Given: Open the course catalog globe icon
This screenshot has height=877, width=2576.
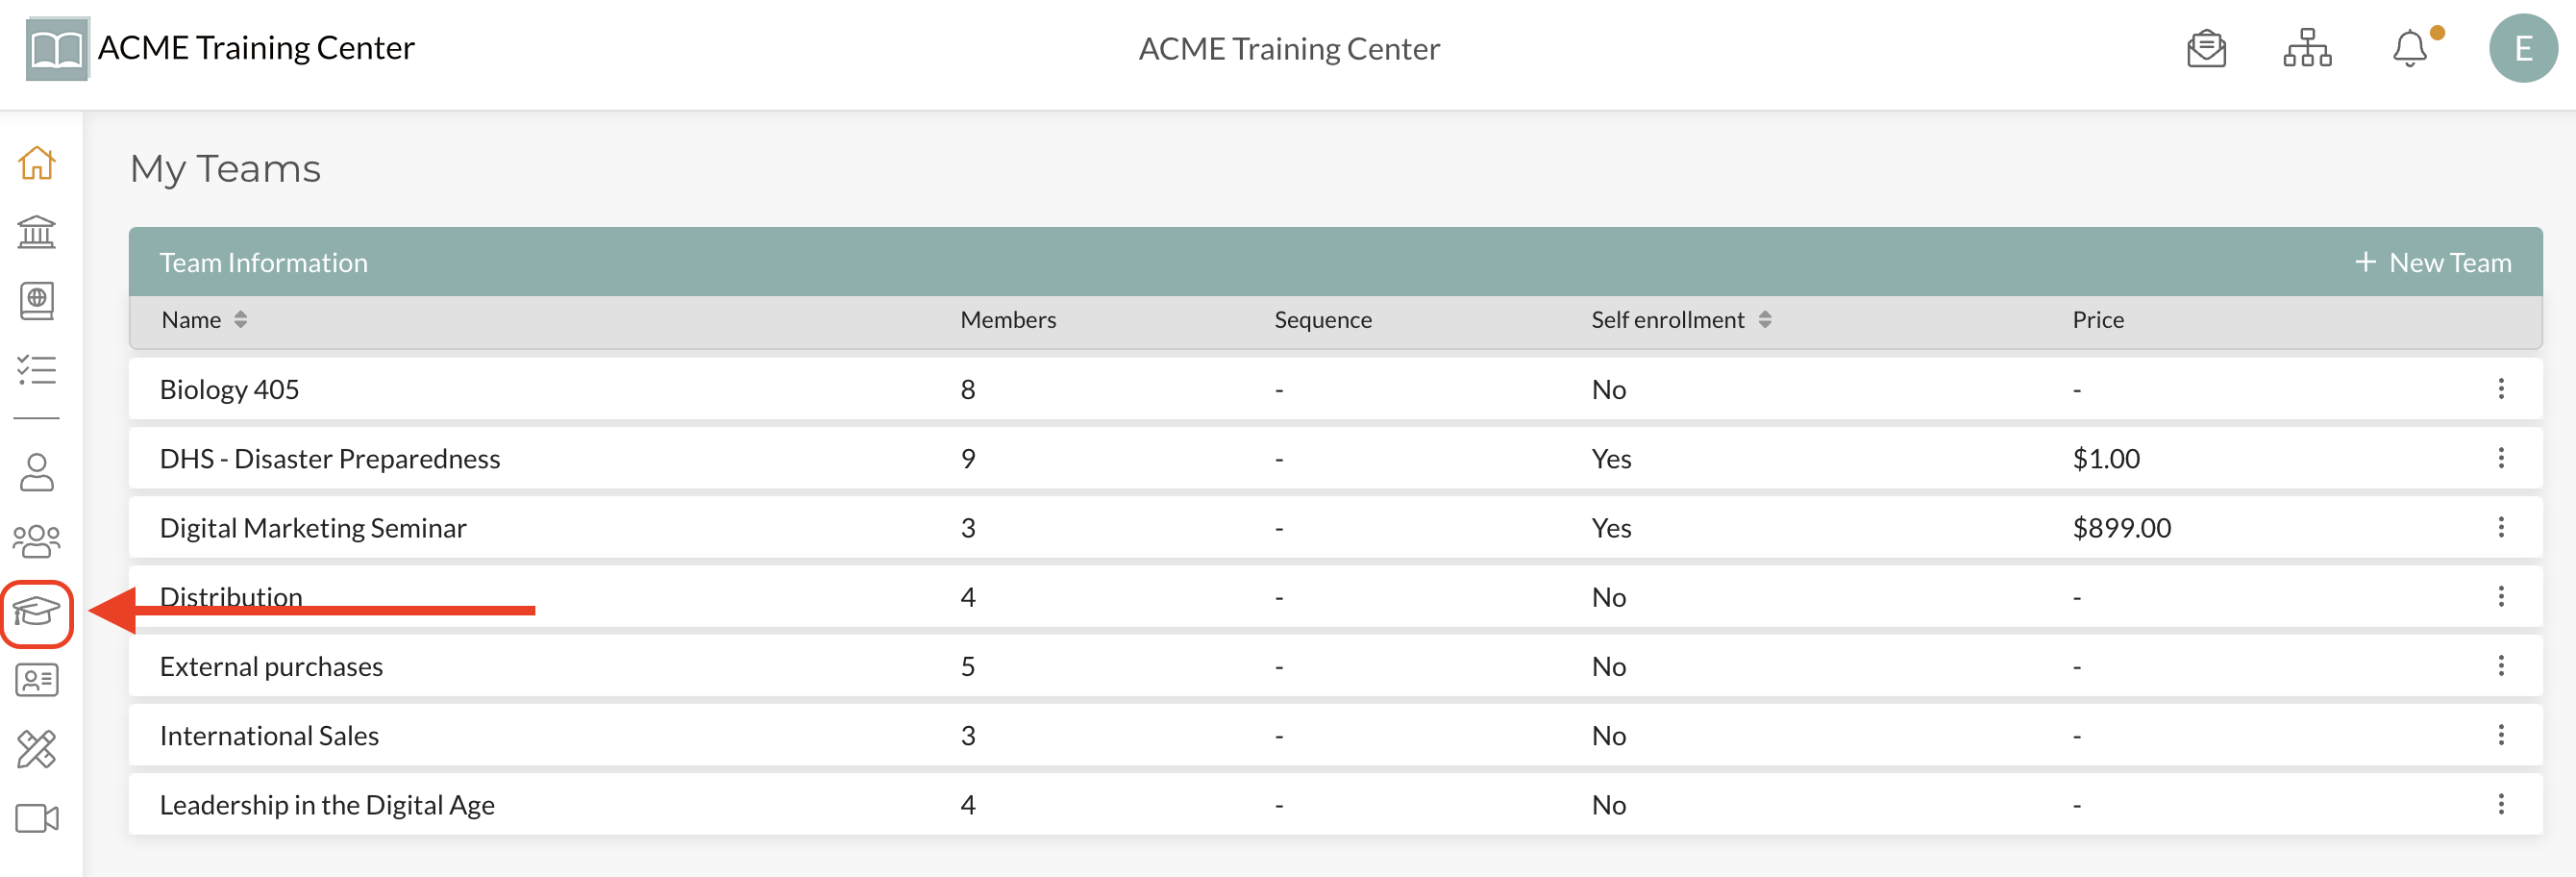Looking at the screenshot, I should [x=36, y=301].
